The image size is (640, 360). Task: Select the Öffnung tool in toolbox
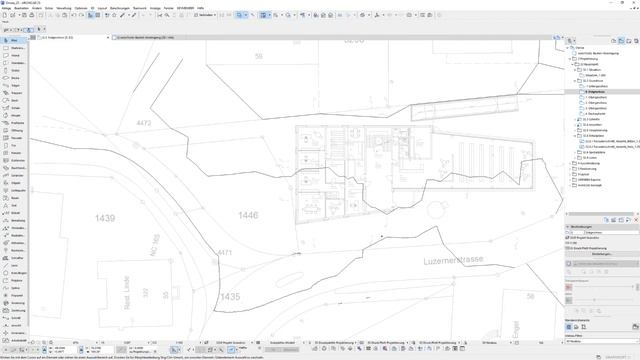(13, 131)
